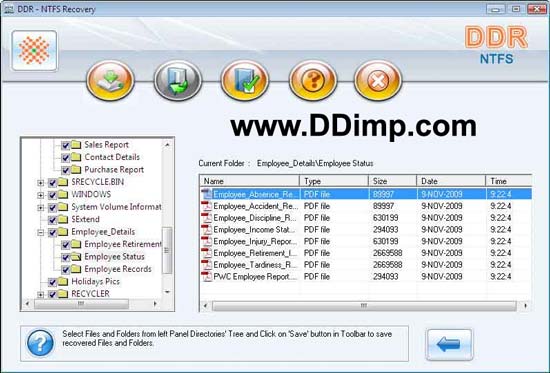Expand the RECYCLER folder tree node
550x373 pixels.
[41, 294]
